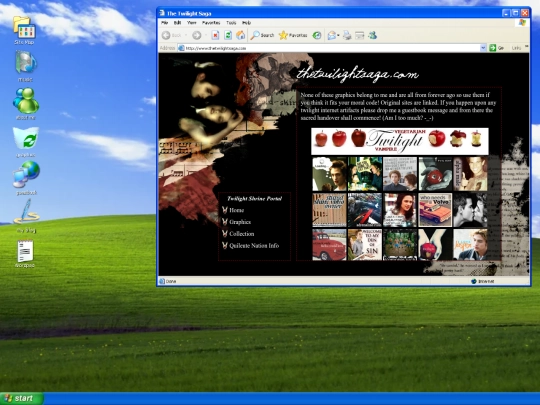Viewport: 540px width, 405px height.
Task: Open the graphics recycle bin icon
Action: point(26,142)
